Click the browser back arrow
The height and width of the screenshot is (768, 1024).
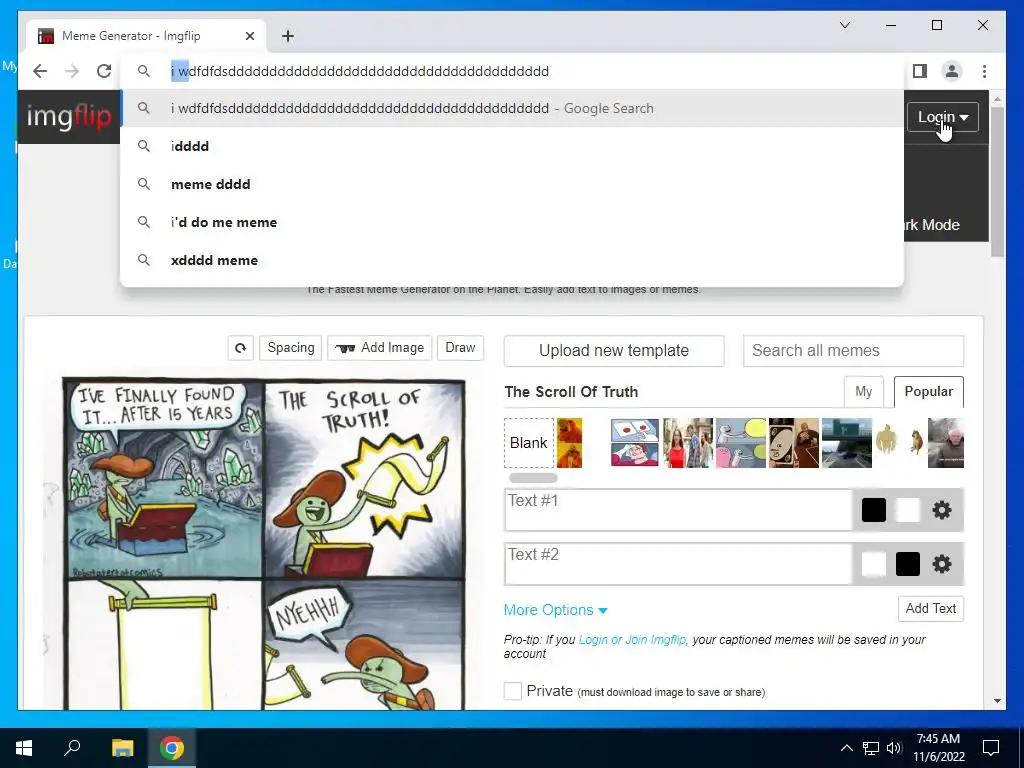click(40, 71)
